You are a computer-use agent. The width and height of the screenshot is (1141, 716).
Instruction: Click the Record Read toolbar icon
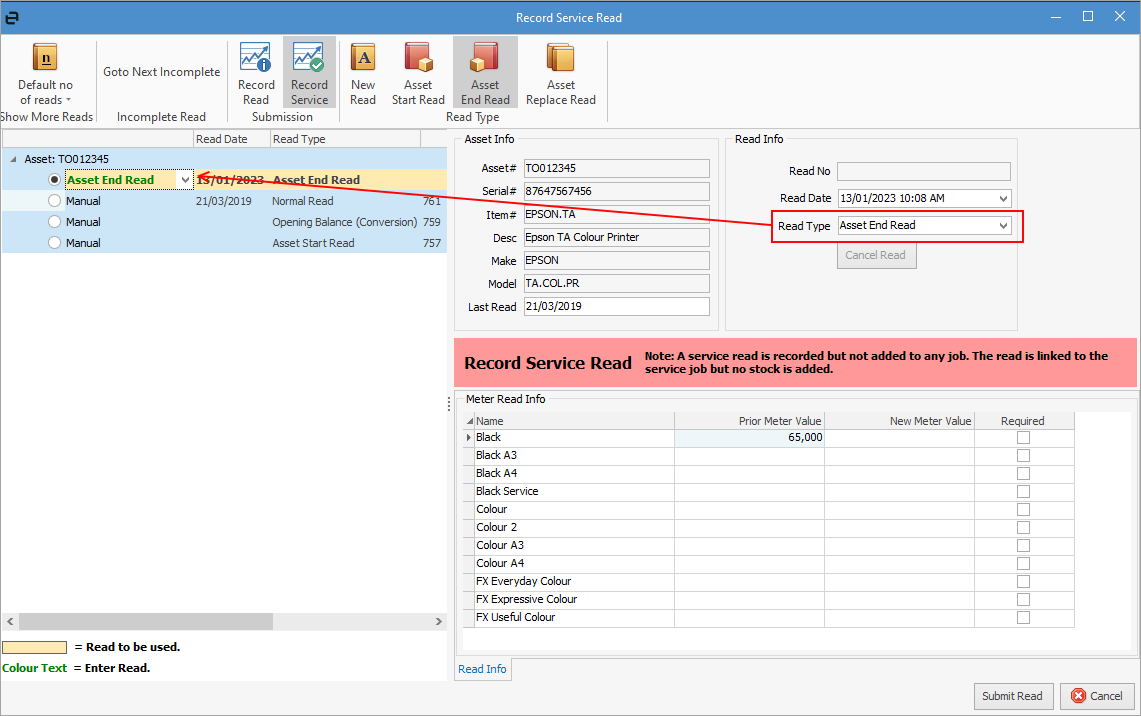(x=256, y=58)
